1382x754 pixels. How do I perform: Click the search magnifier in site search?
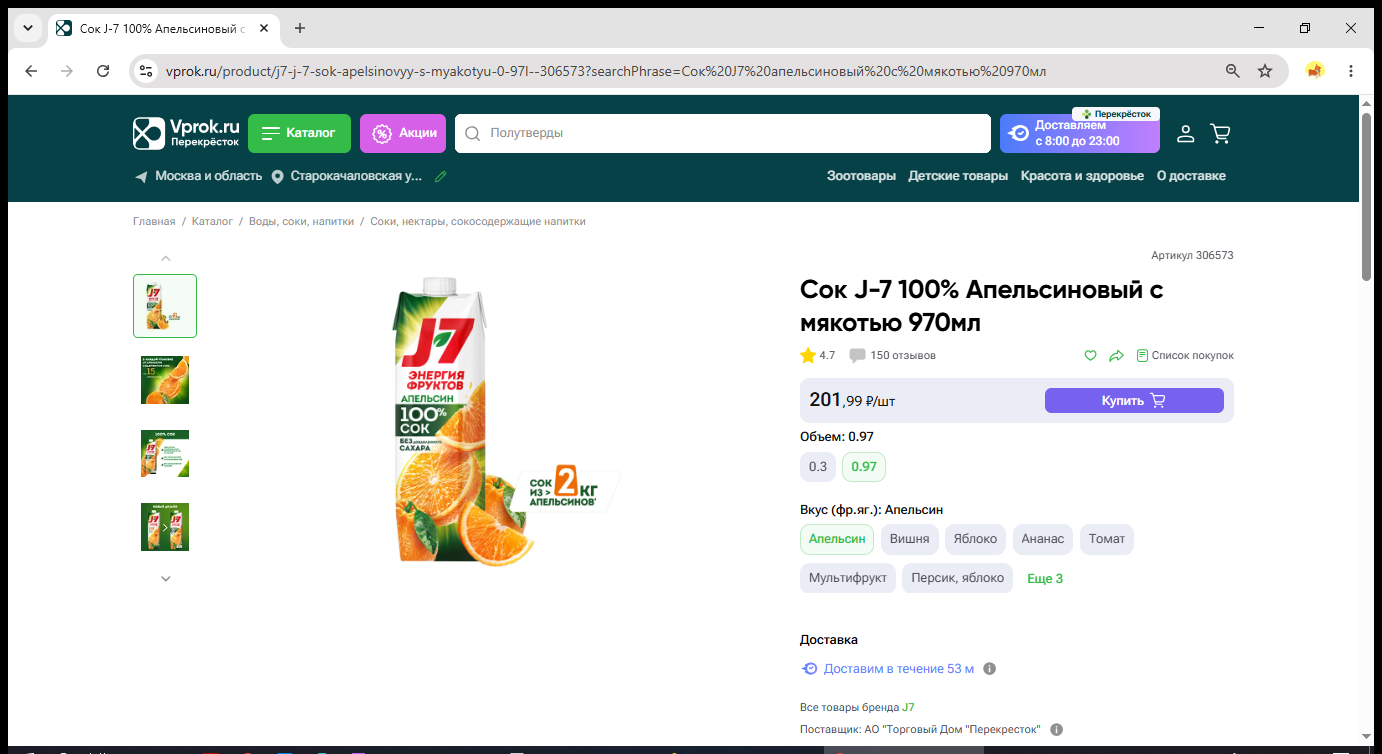tap(473, 133)
